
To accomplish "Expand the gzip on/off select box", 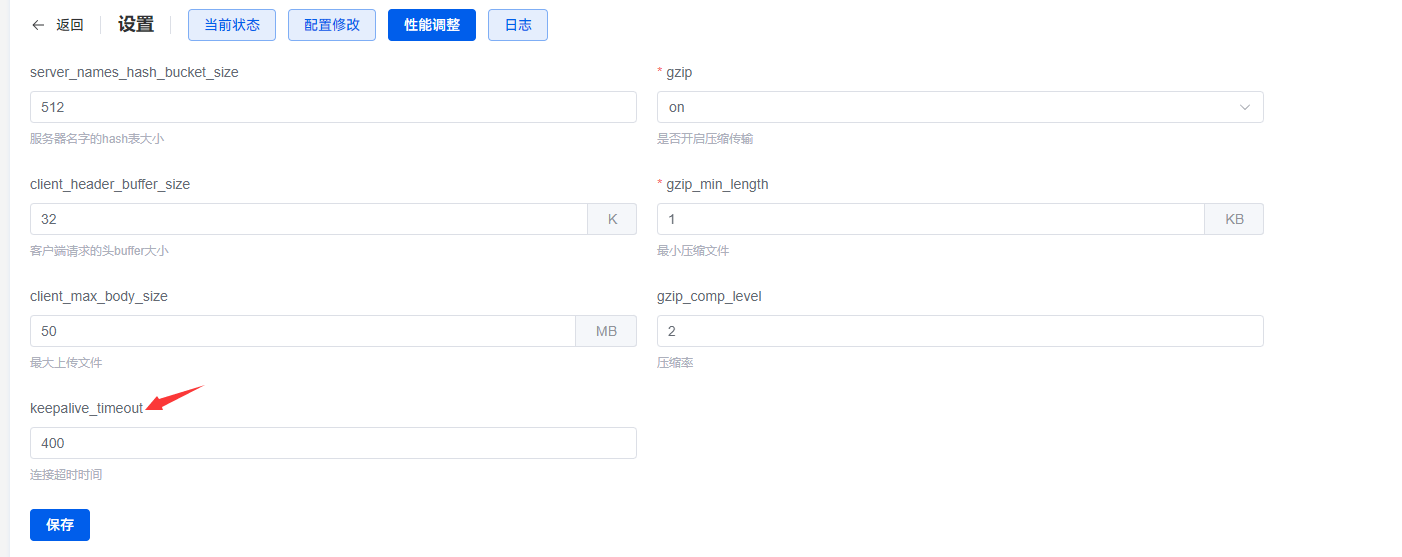I will 945,107.
